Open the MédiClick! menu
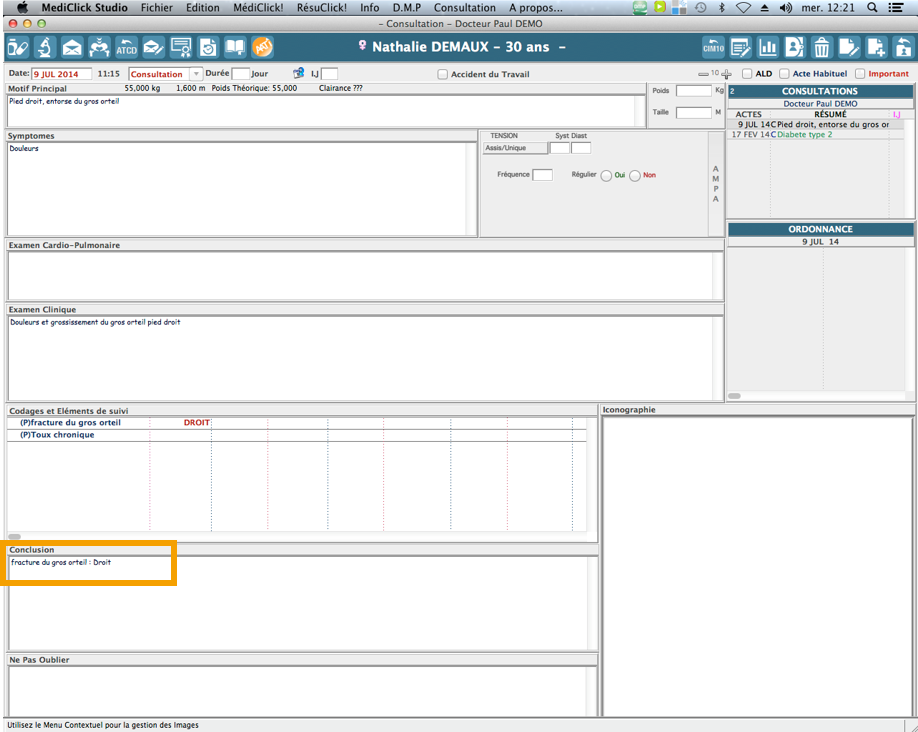The height and width of the screenshot is (732, 918). (258, 8)
